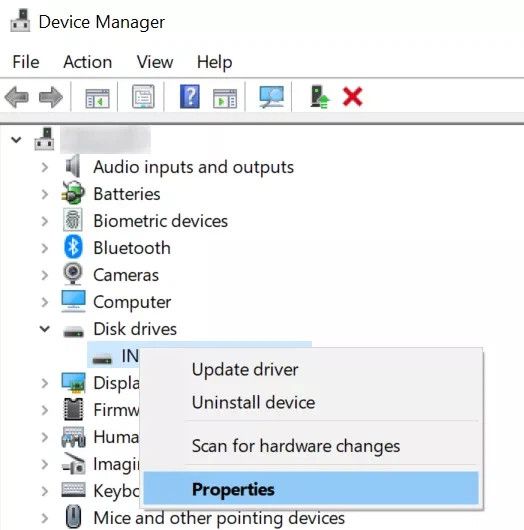Select the Batteries tree label

tap(127, 194)
